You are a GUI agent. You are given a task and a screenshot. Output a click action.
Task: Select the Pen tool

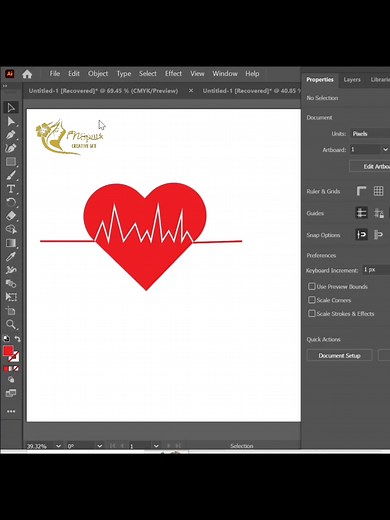click(11, 135)
